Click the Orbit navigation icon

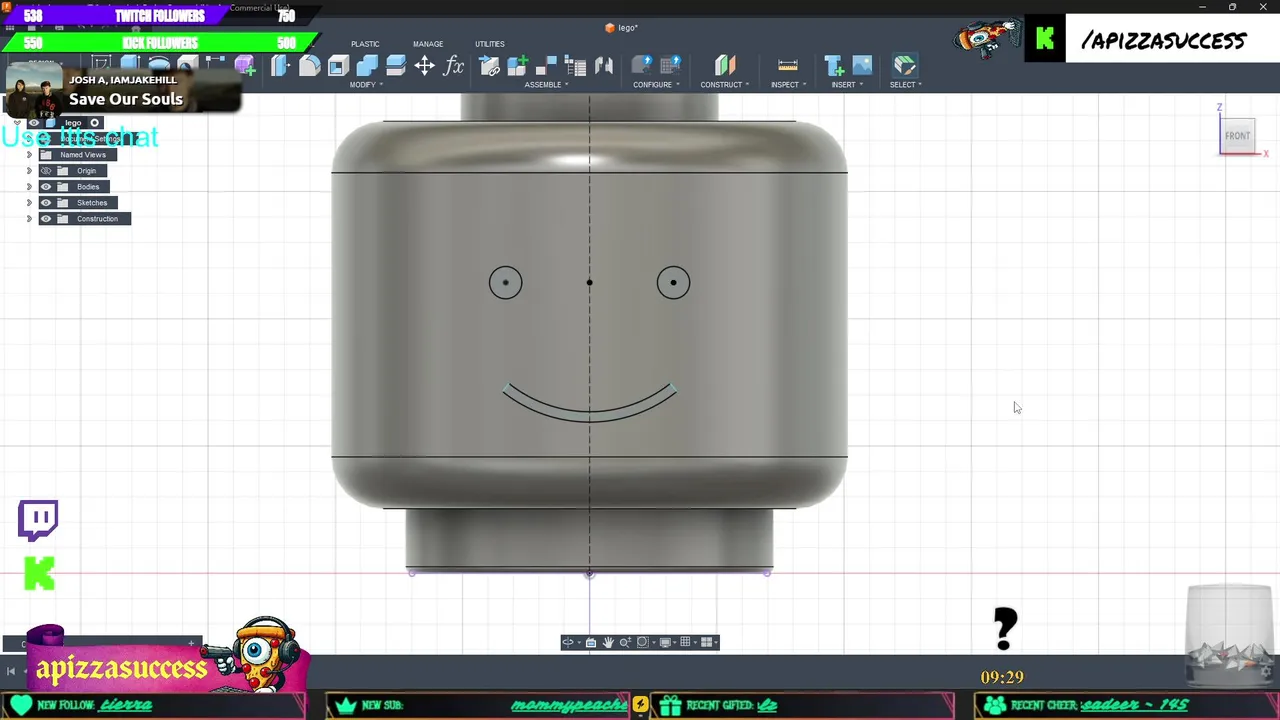tap(568, 642)
